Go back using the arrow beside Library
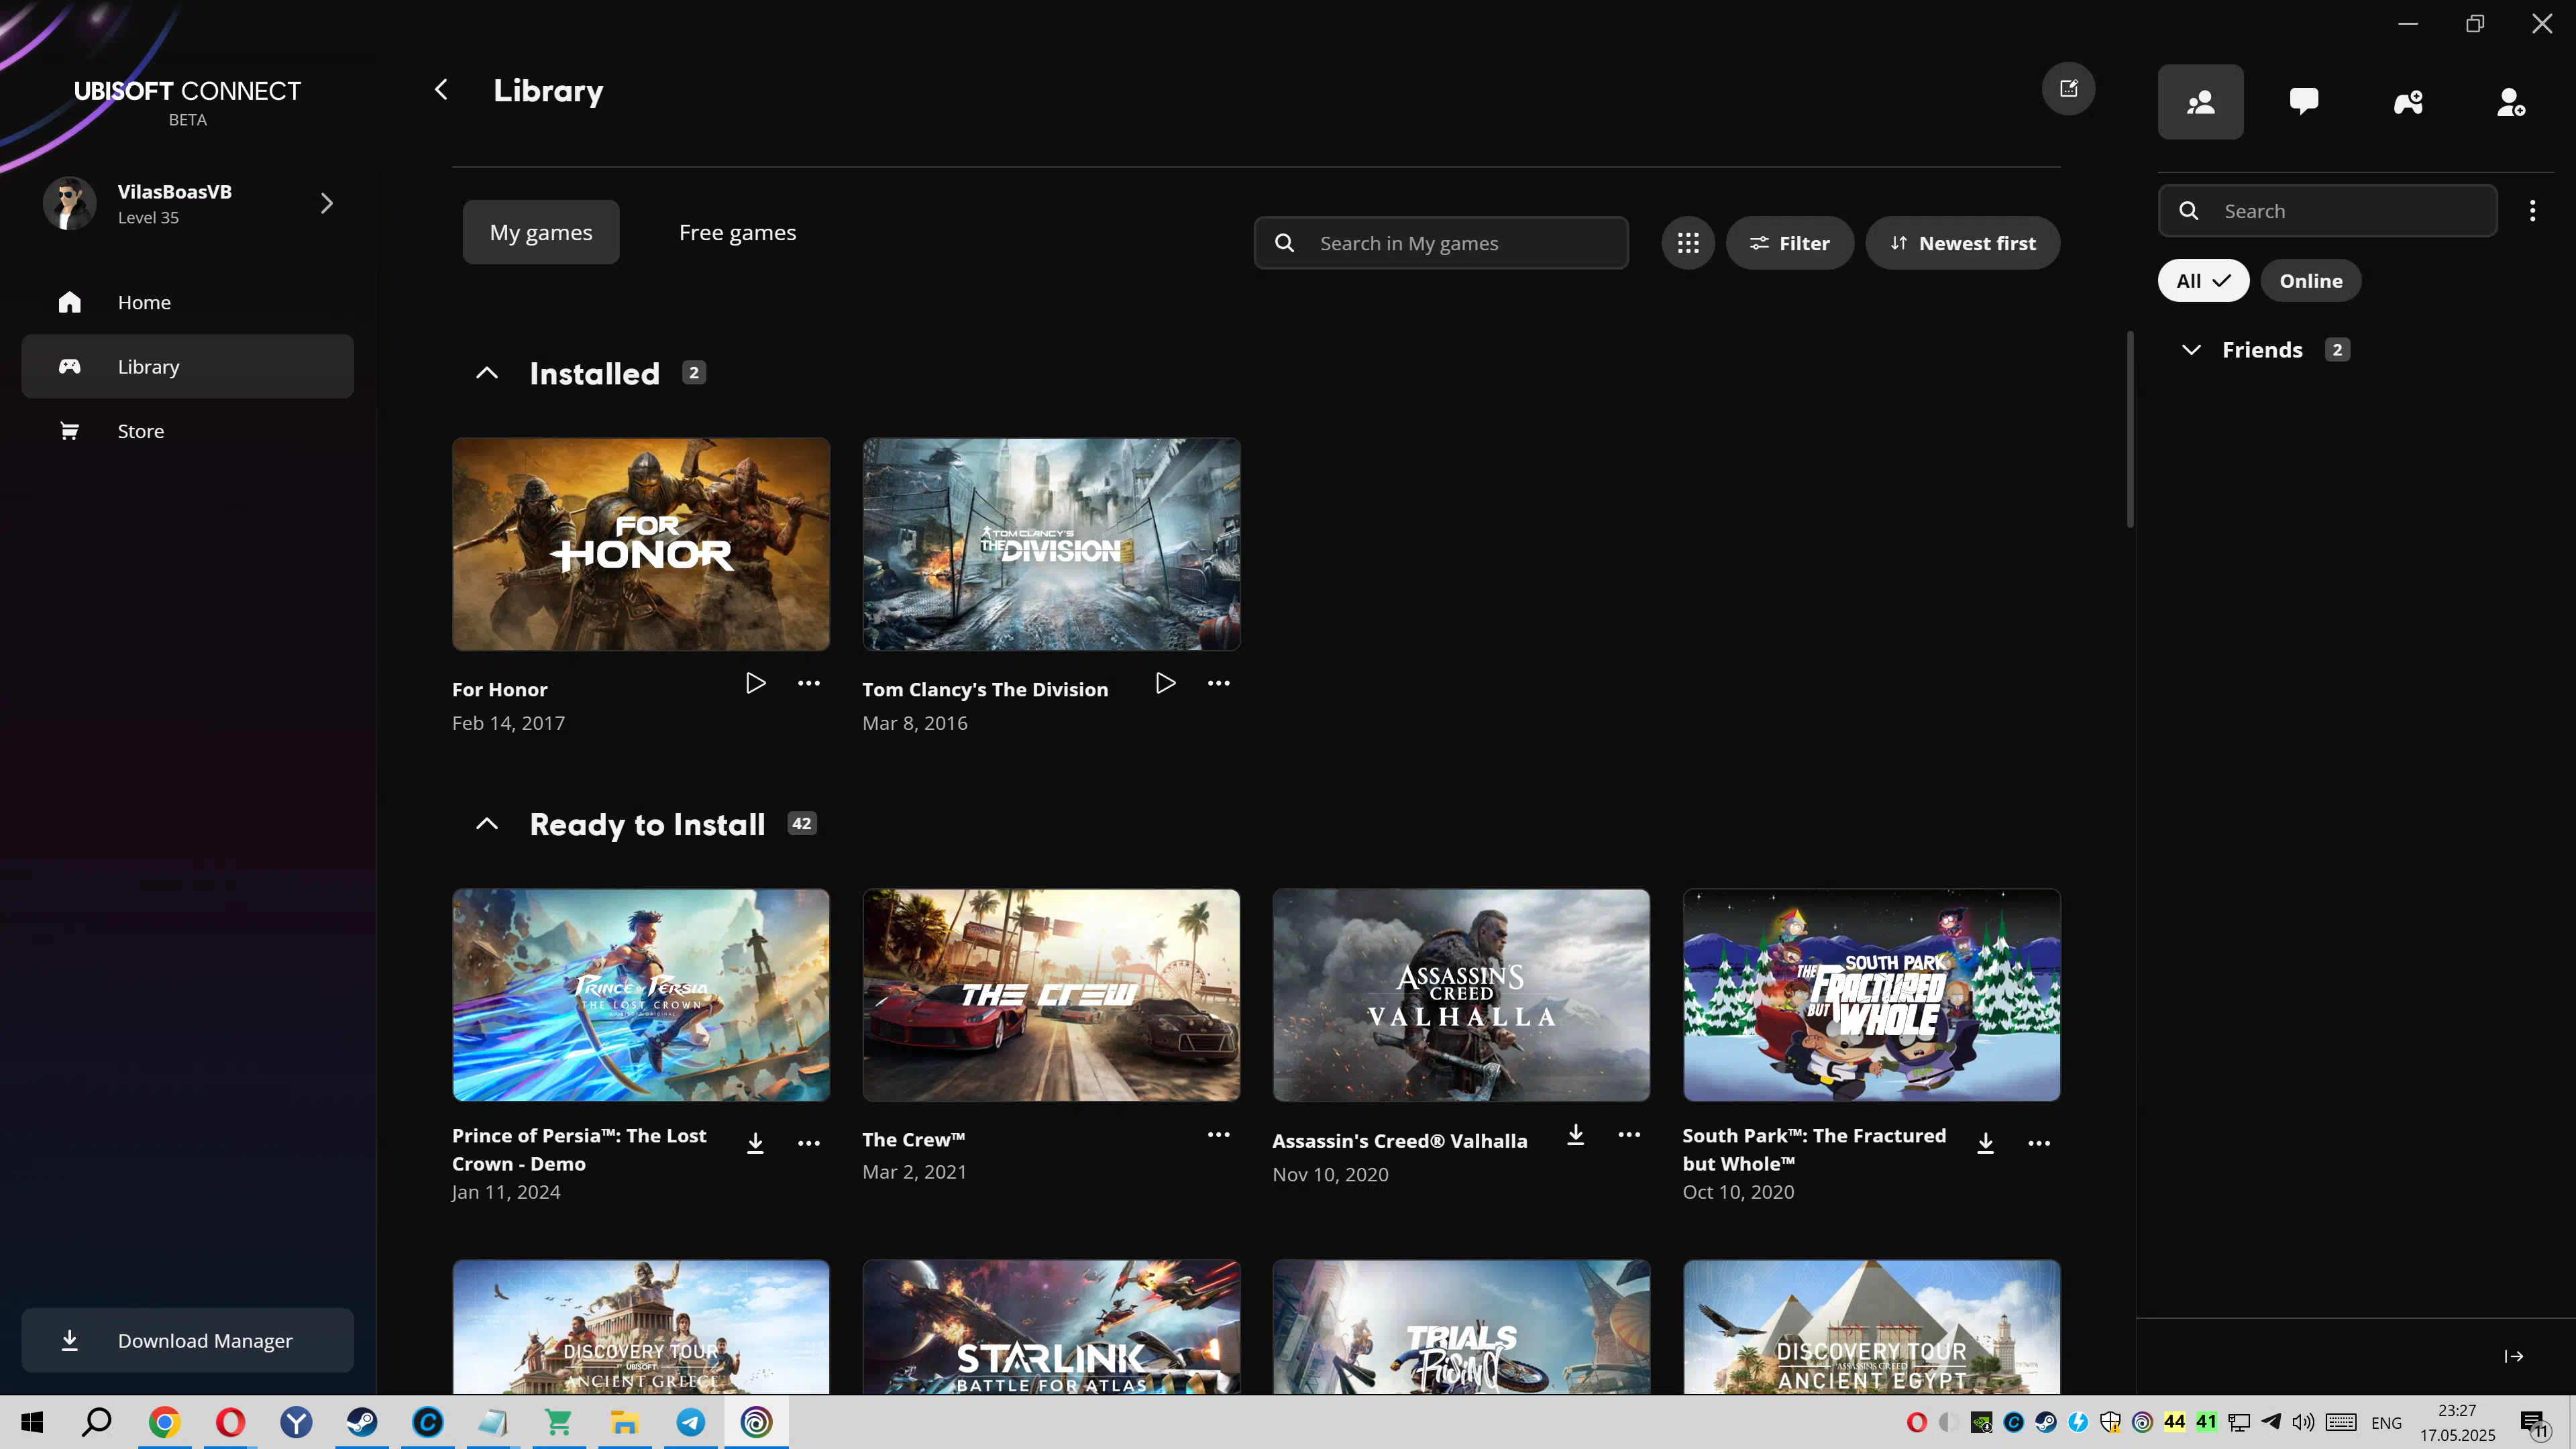The image size is (2576, 1449). (x=441, y=90)
